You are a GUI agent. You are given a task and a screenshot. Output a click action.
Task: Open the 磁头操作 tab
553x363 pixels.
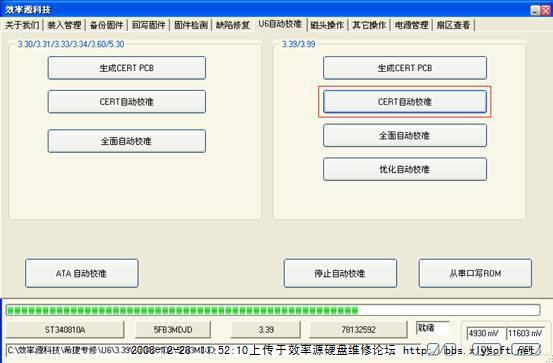pos(327,25)
